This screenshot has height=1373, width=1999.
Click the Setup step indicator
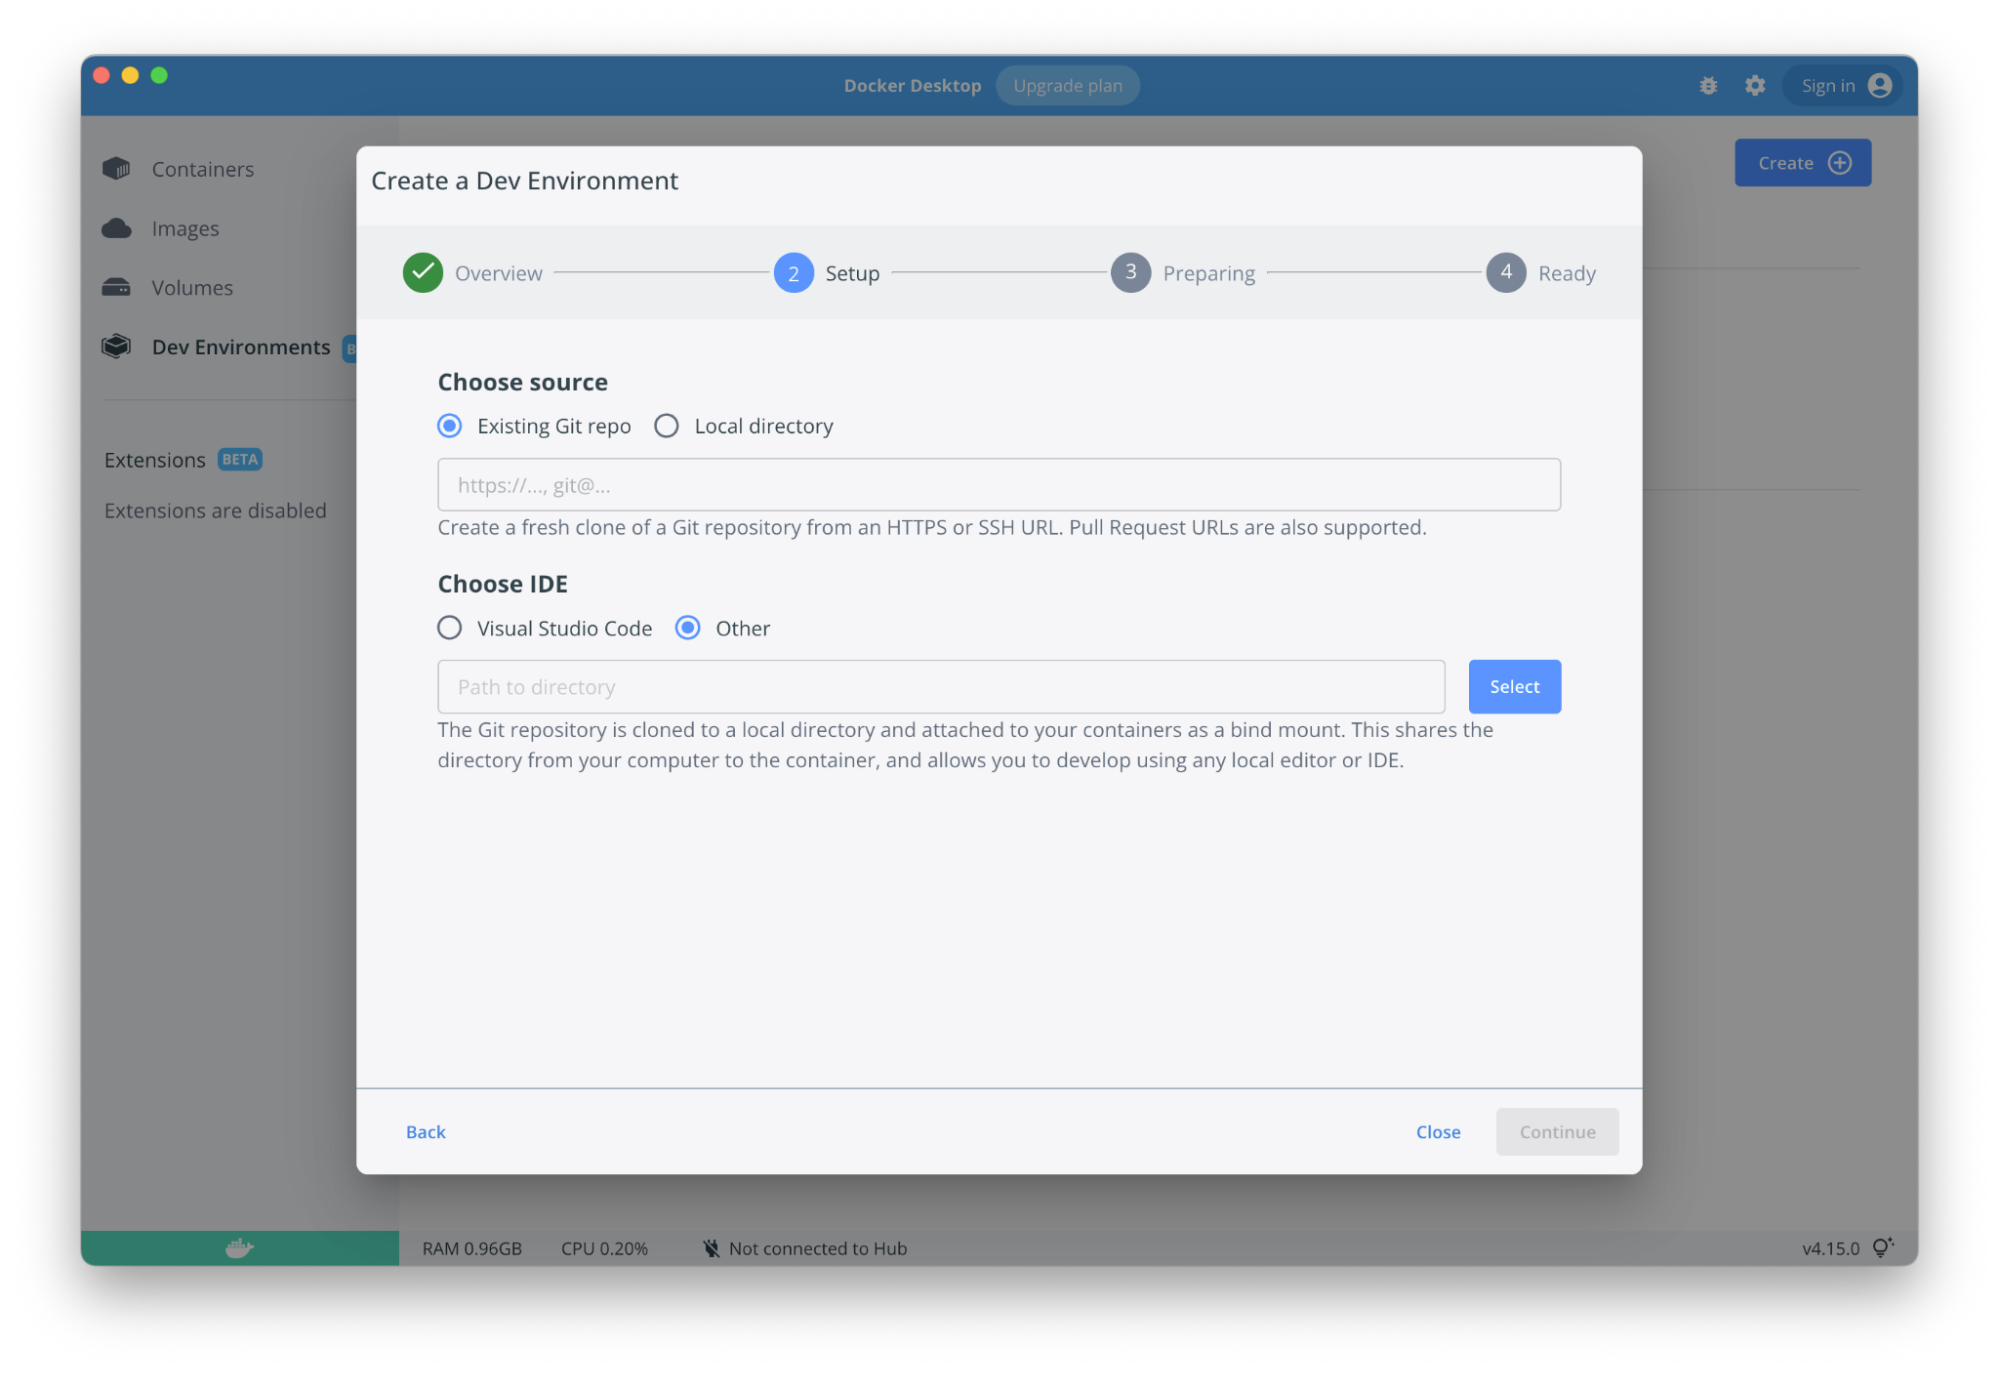coord(793,273)
